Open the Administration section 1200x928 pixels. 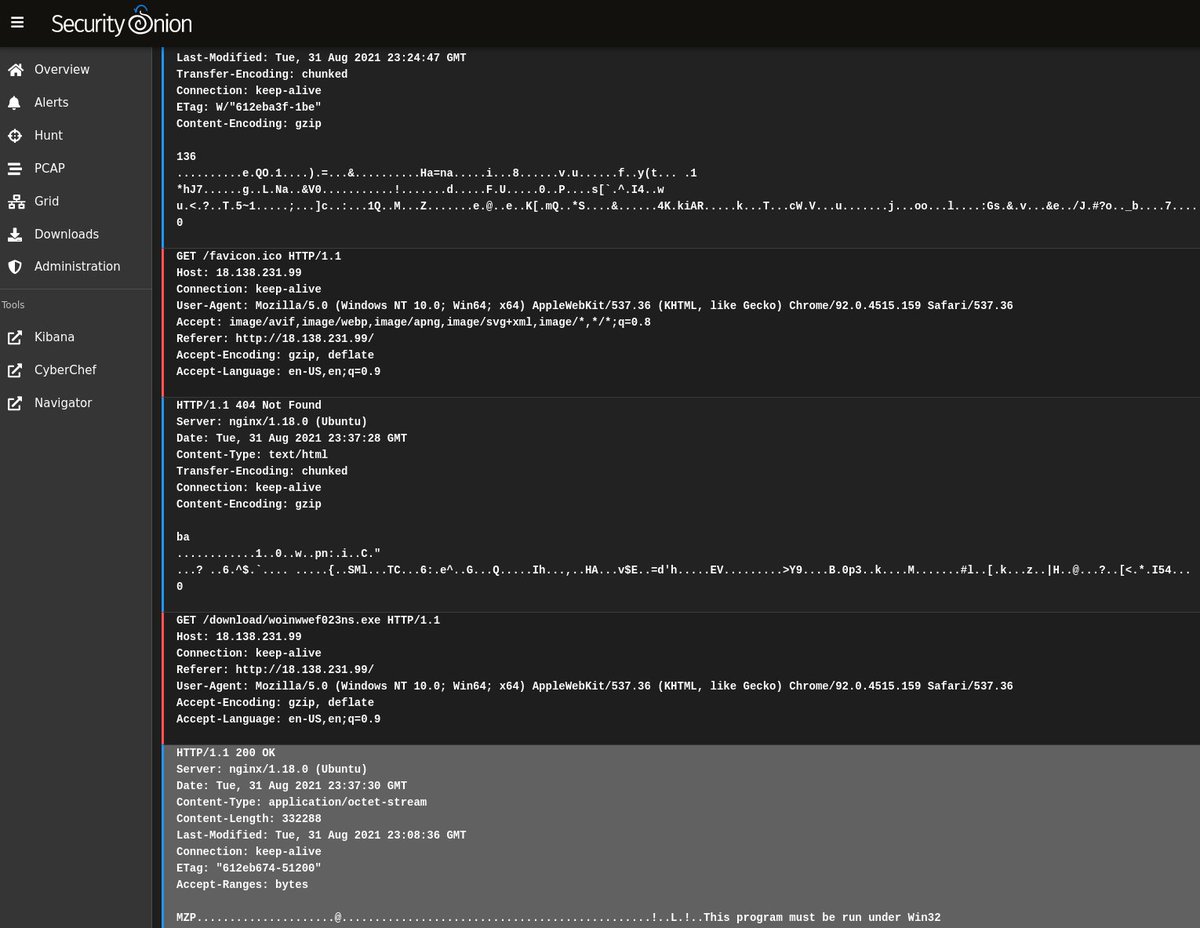(x=77, y=267)
